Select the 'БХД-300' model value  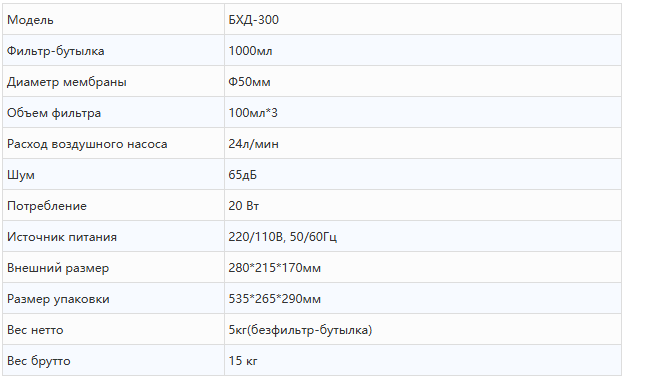253,20
